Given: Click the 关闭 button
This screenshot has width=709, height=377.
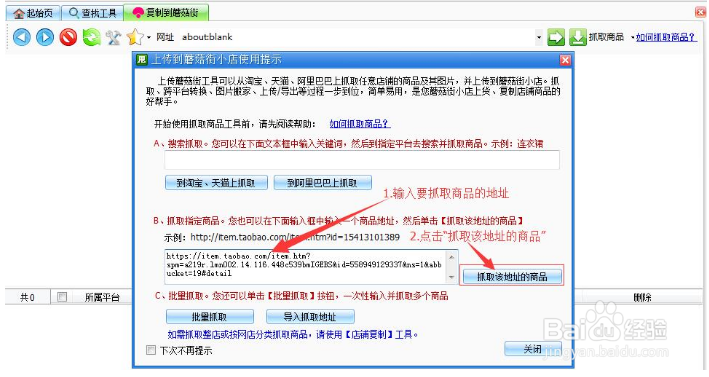Looking at the screenshot, I should click(x=533, y=349).
